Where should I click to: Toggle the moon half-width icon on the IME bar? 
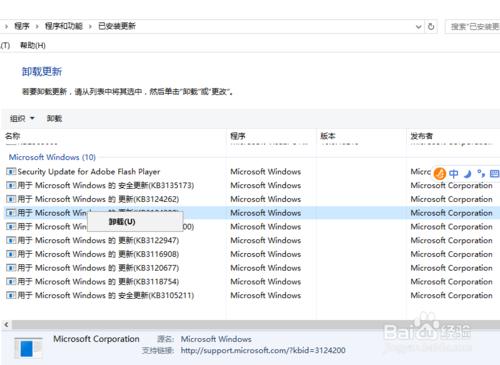click(467, 174)
